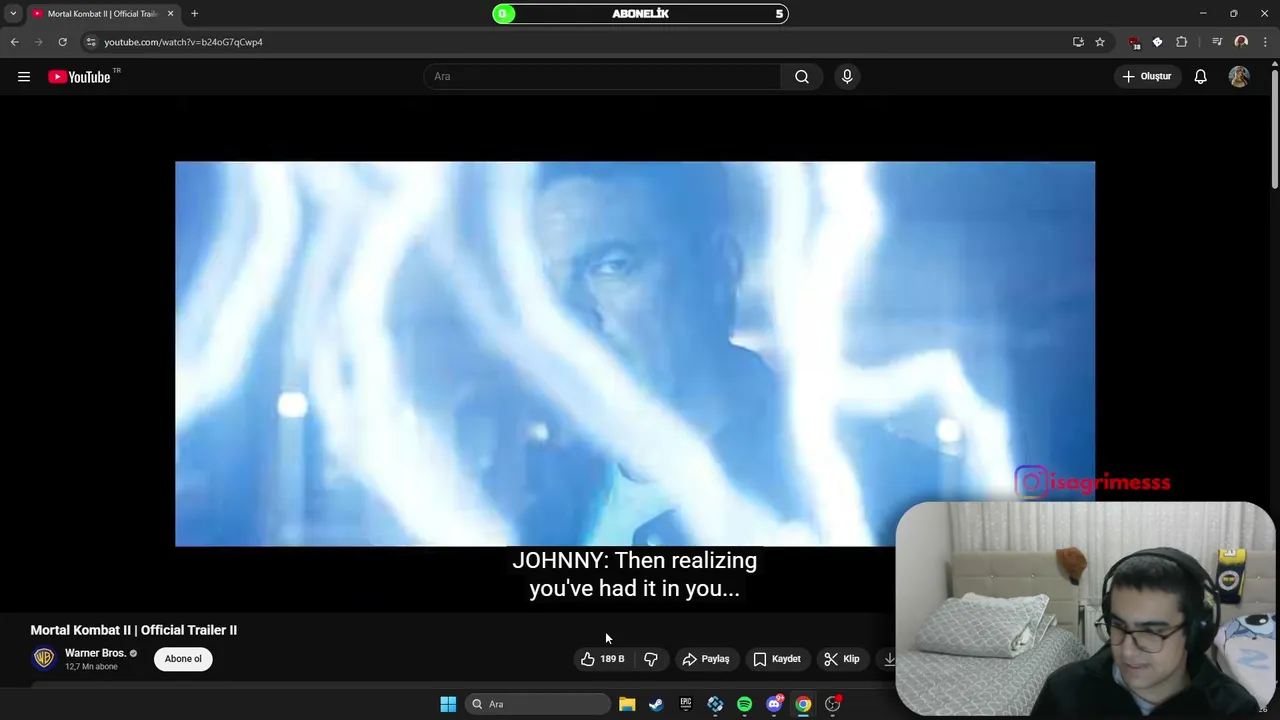Bookmark this page with the star icon
Viewport: 1280px width, 720px height.
coord(1100,42)
